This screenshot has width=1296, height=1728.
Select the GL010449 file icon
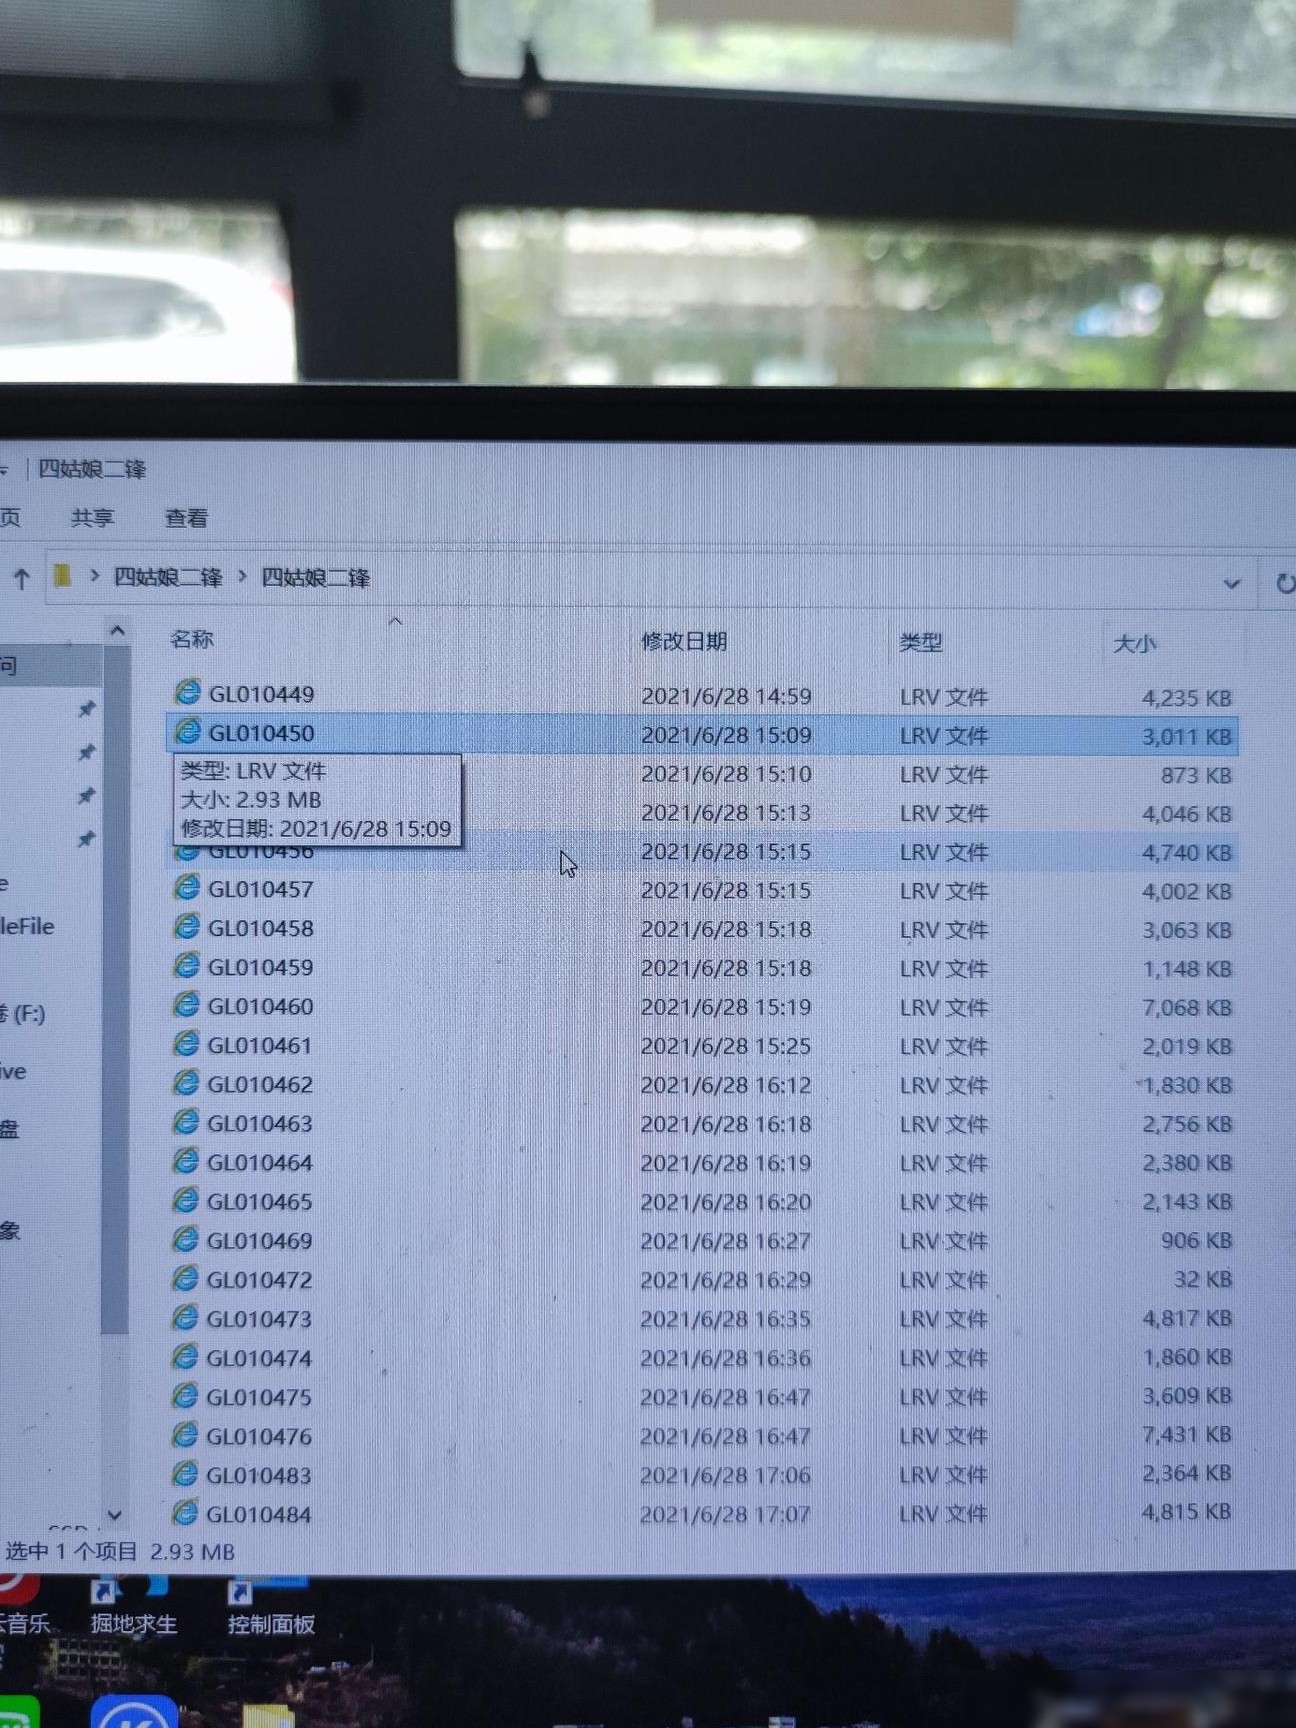point(187,692)
